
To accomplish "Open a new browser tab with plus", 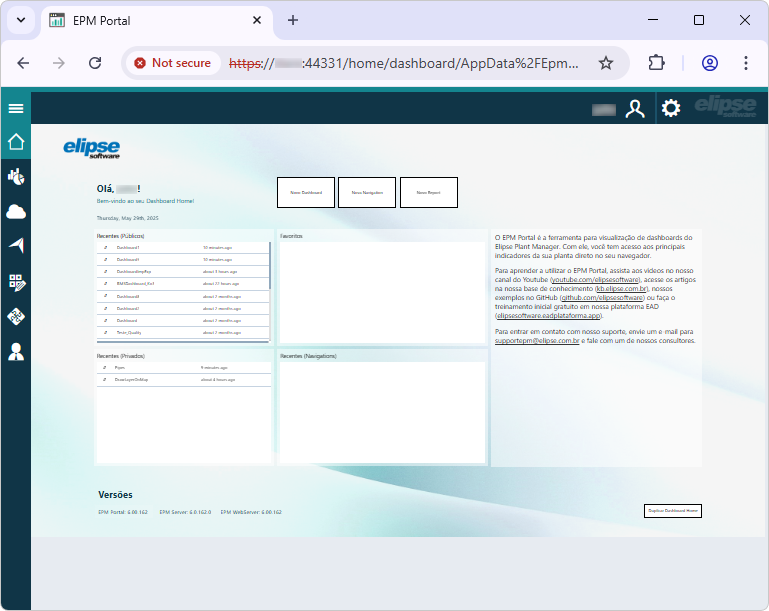I will (x=293, y=20).
